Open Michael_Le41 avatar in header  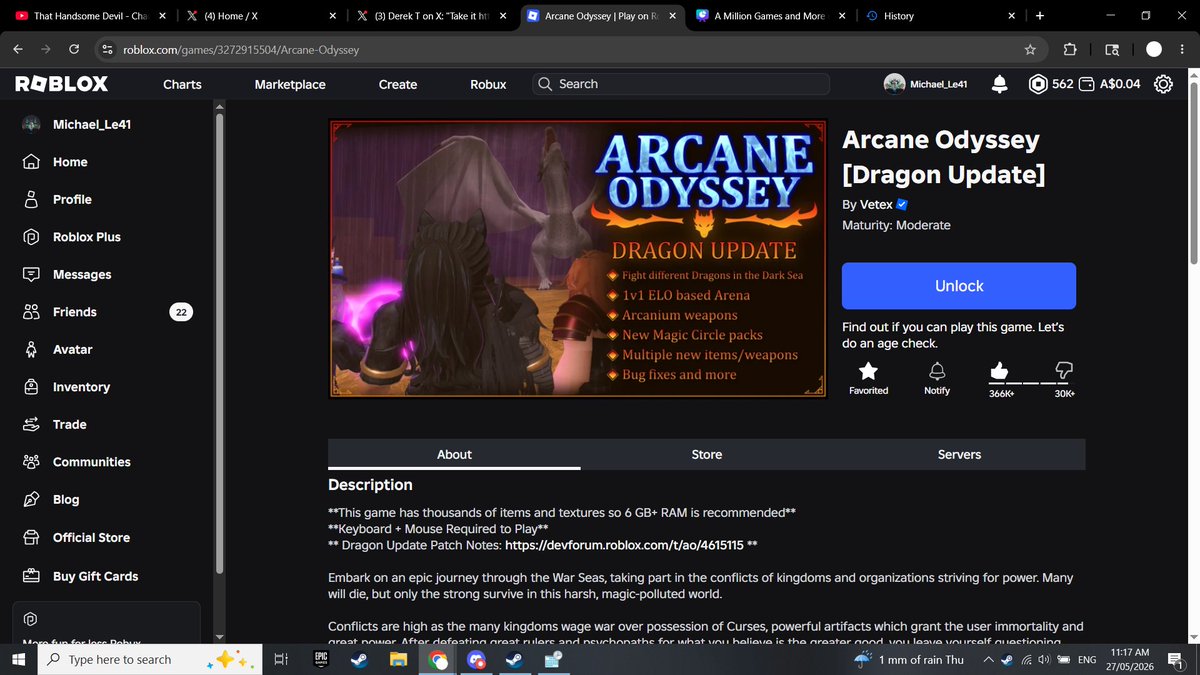(x=894, y=85)
